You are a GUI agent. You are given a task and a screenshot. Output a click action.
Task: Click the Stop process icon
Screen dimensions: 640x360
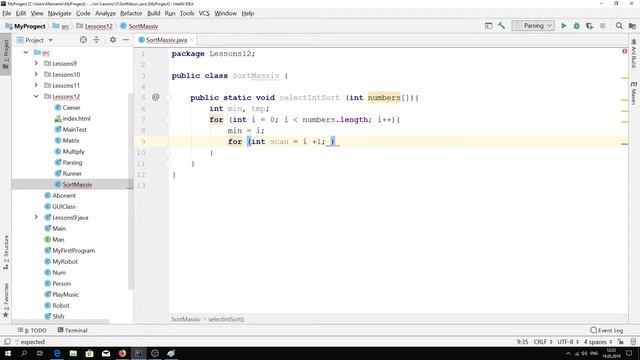pyautogui.click(x=602, y=26)
